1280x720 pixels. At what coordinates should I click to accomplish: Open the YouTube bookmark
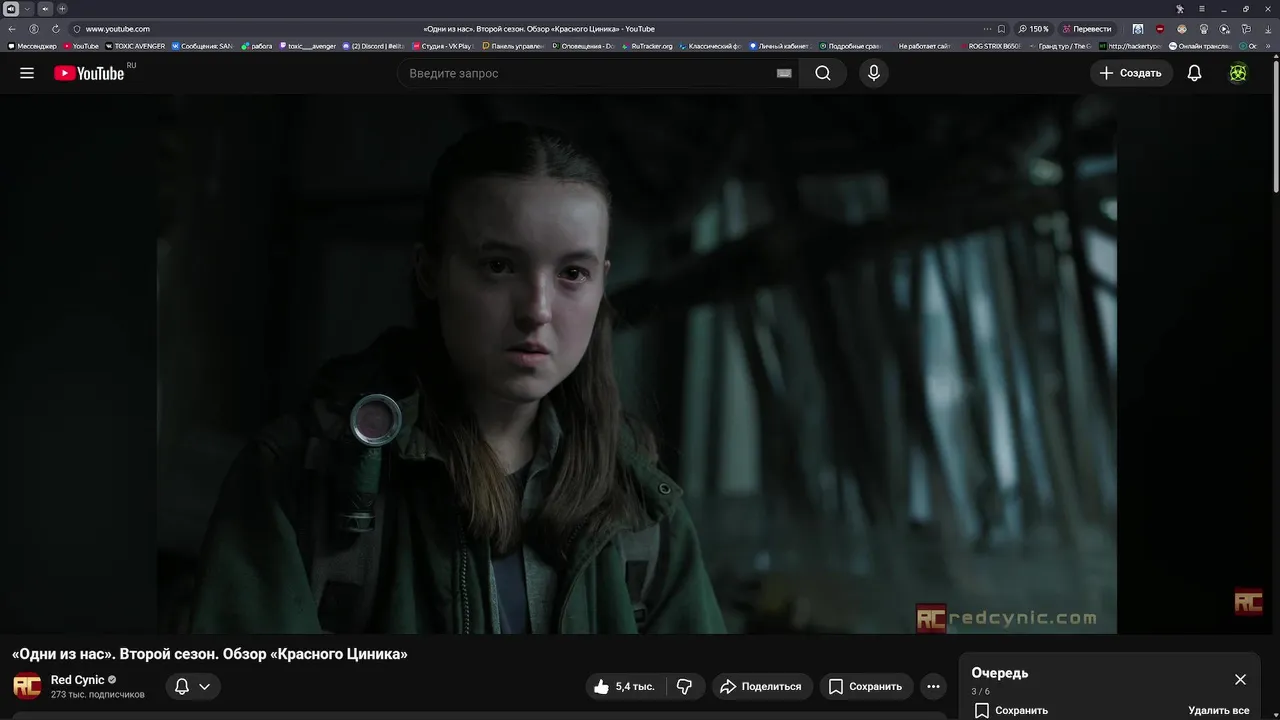coord(81,46)
